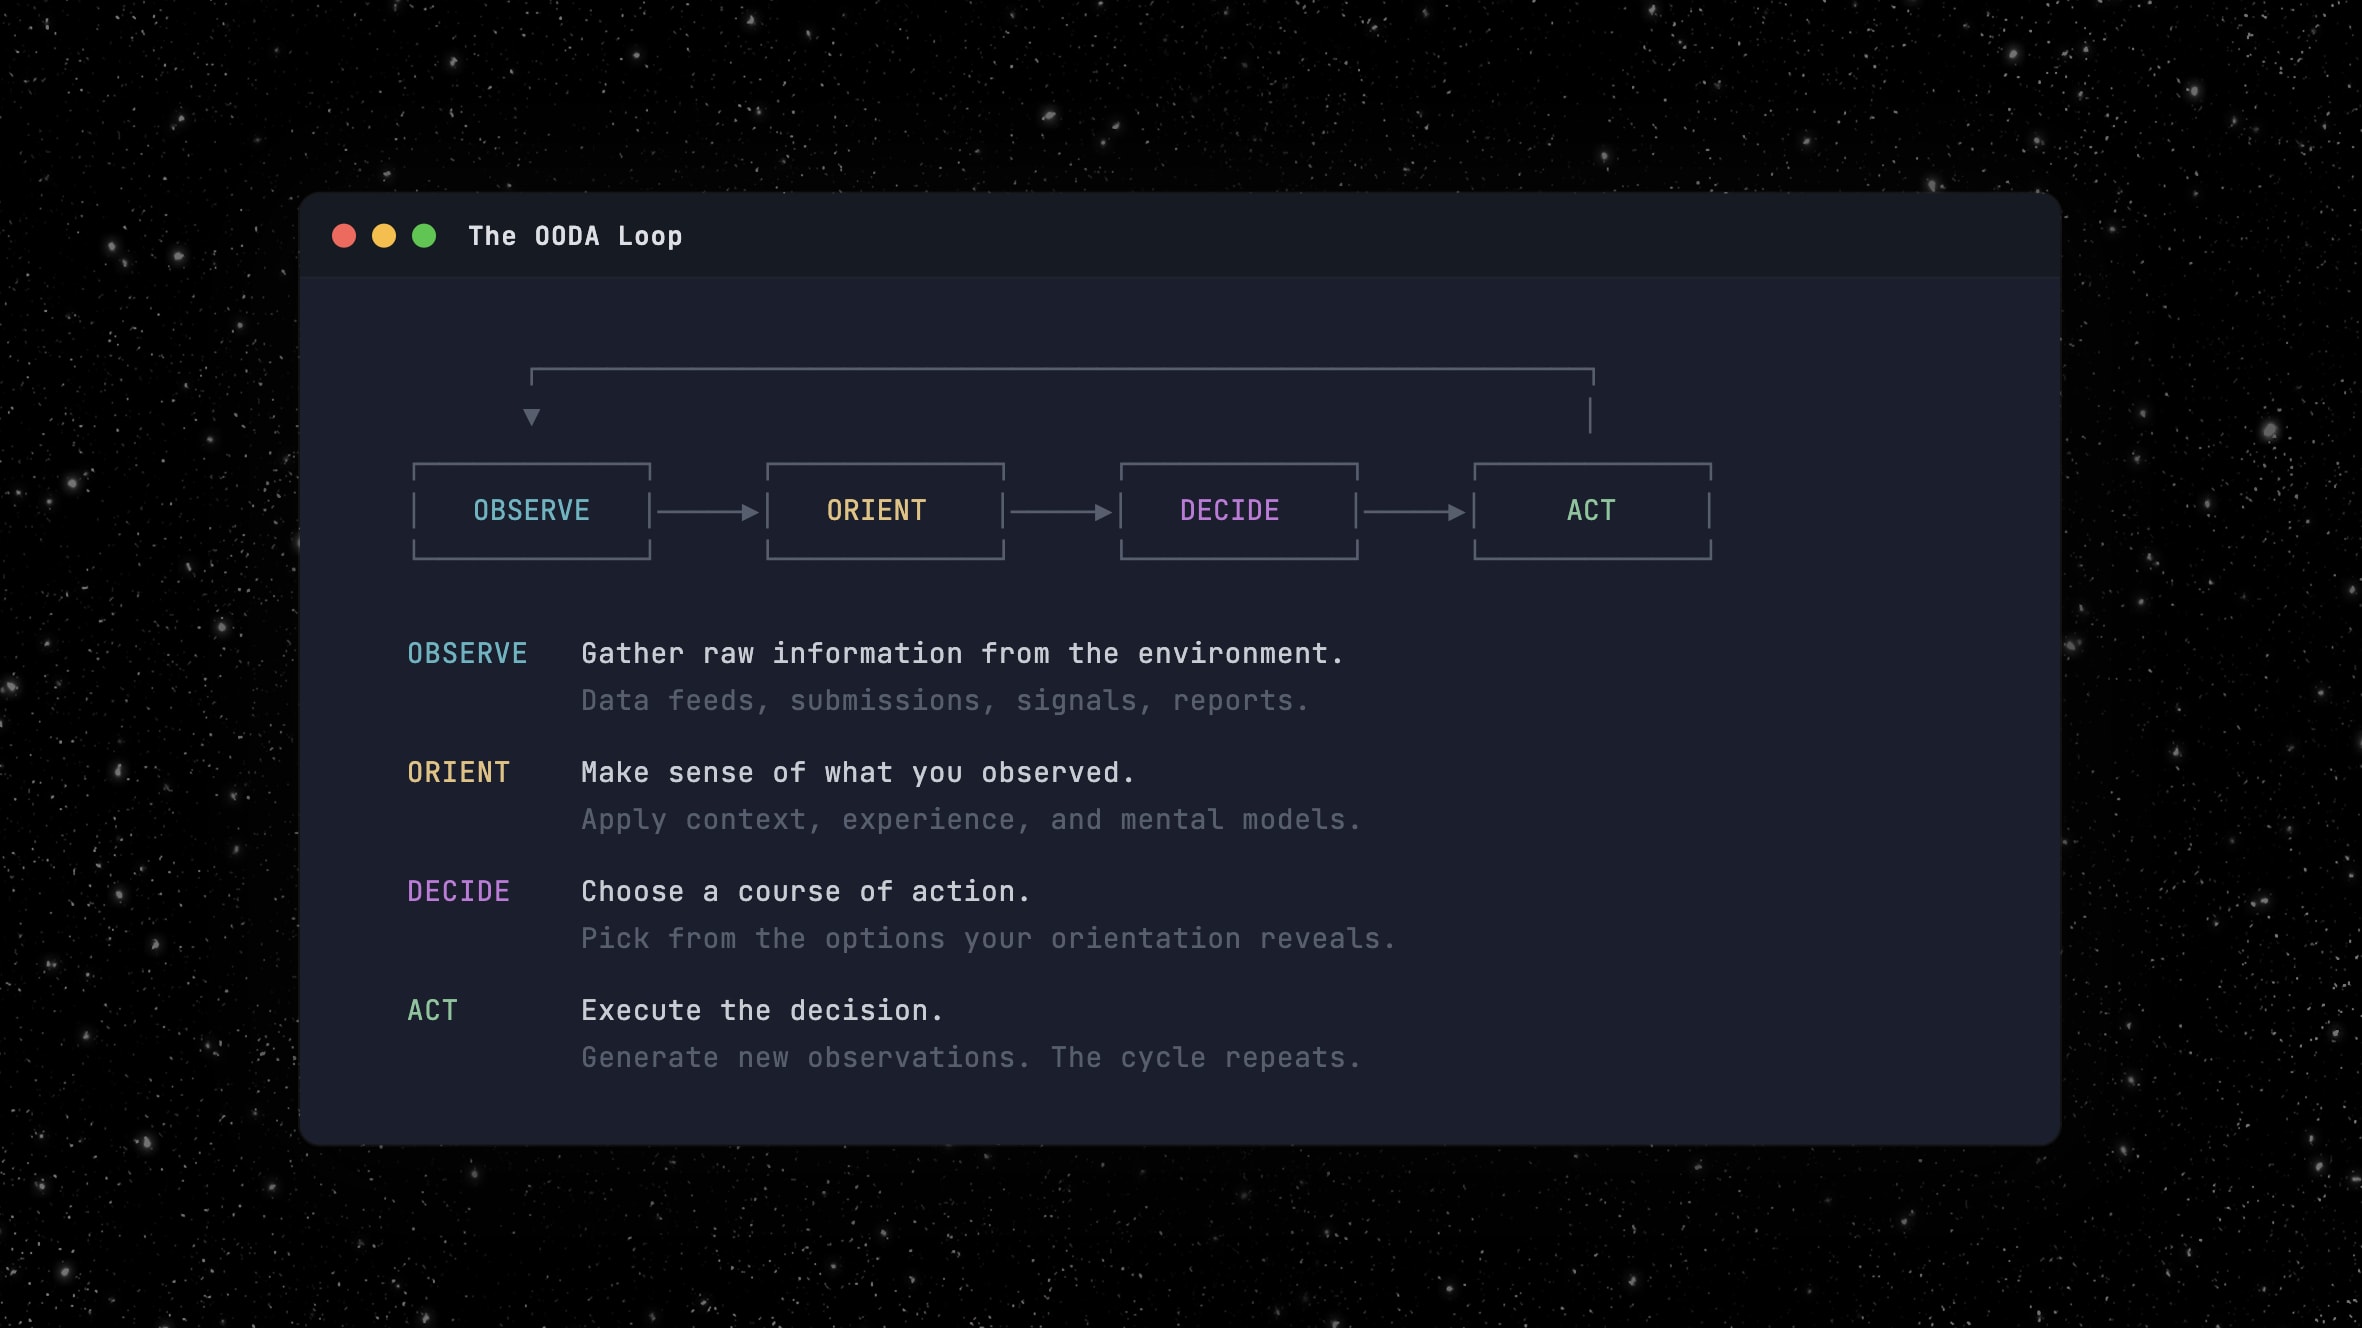
Task: Click the teal OBSERVE label in the list
Action: (x=467, y=653)
